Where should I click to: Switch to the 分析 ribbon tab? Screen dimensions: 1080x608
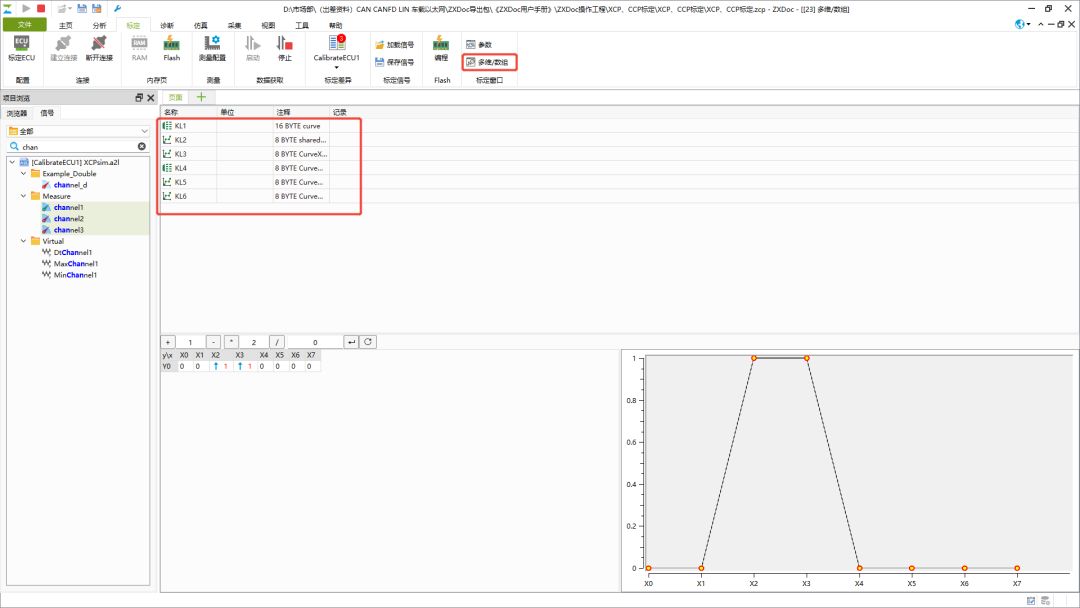pyautogui.click(x=99, y=25)
